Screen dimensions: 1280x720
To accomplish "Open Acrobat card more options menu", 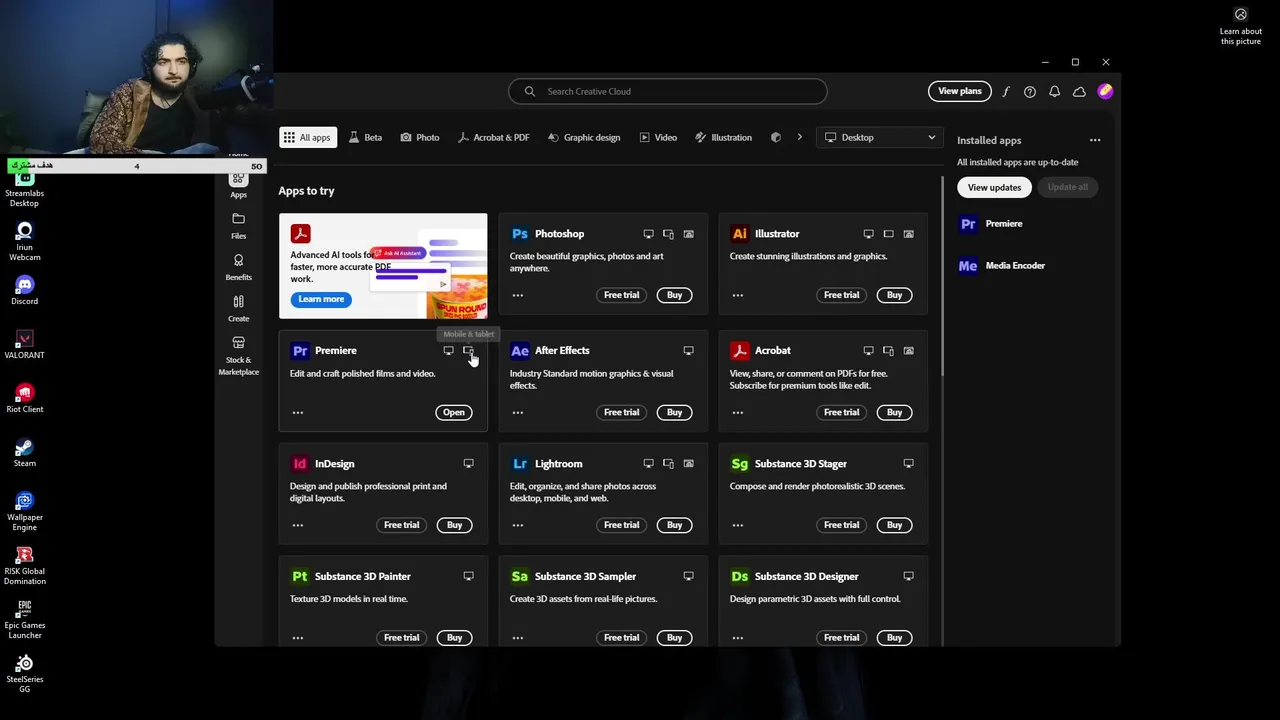I will coord(737,413).
